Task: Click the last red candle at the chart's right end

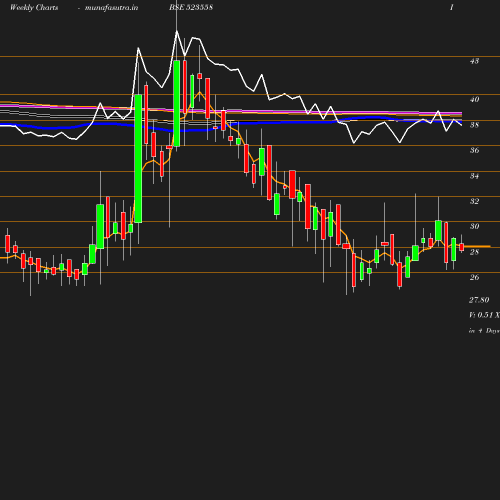Action: click(x=462, y=247)
